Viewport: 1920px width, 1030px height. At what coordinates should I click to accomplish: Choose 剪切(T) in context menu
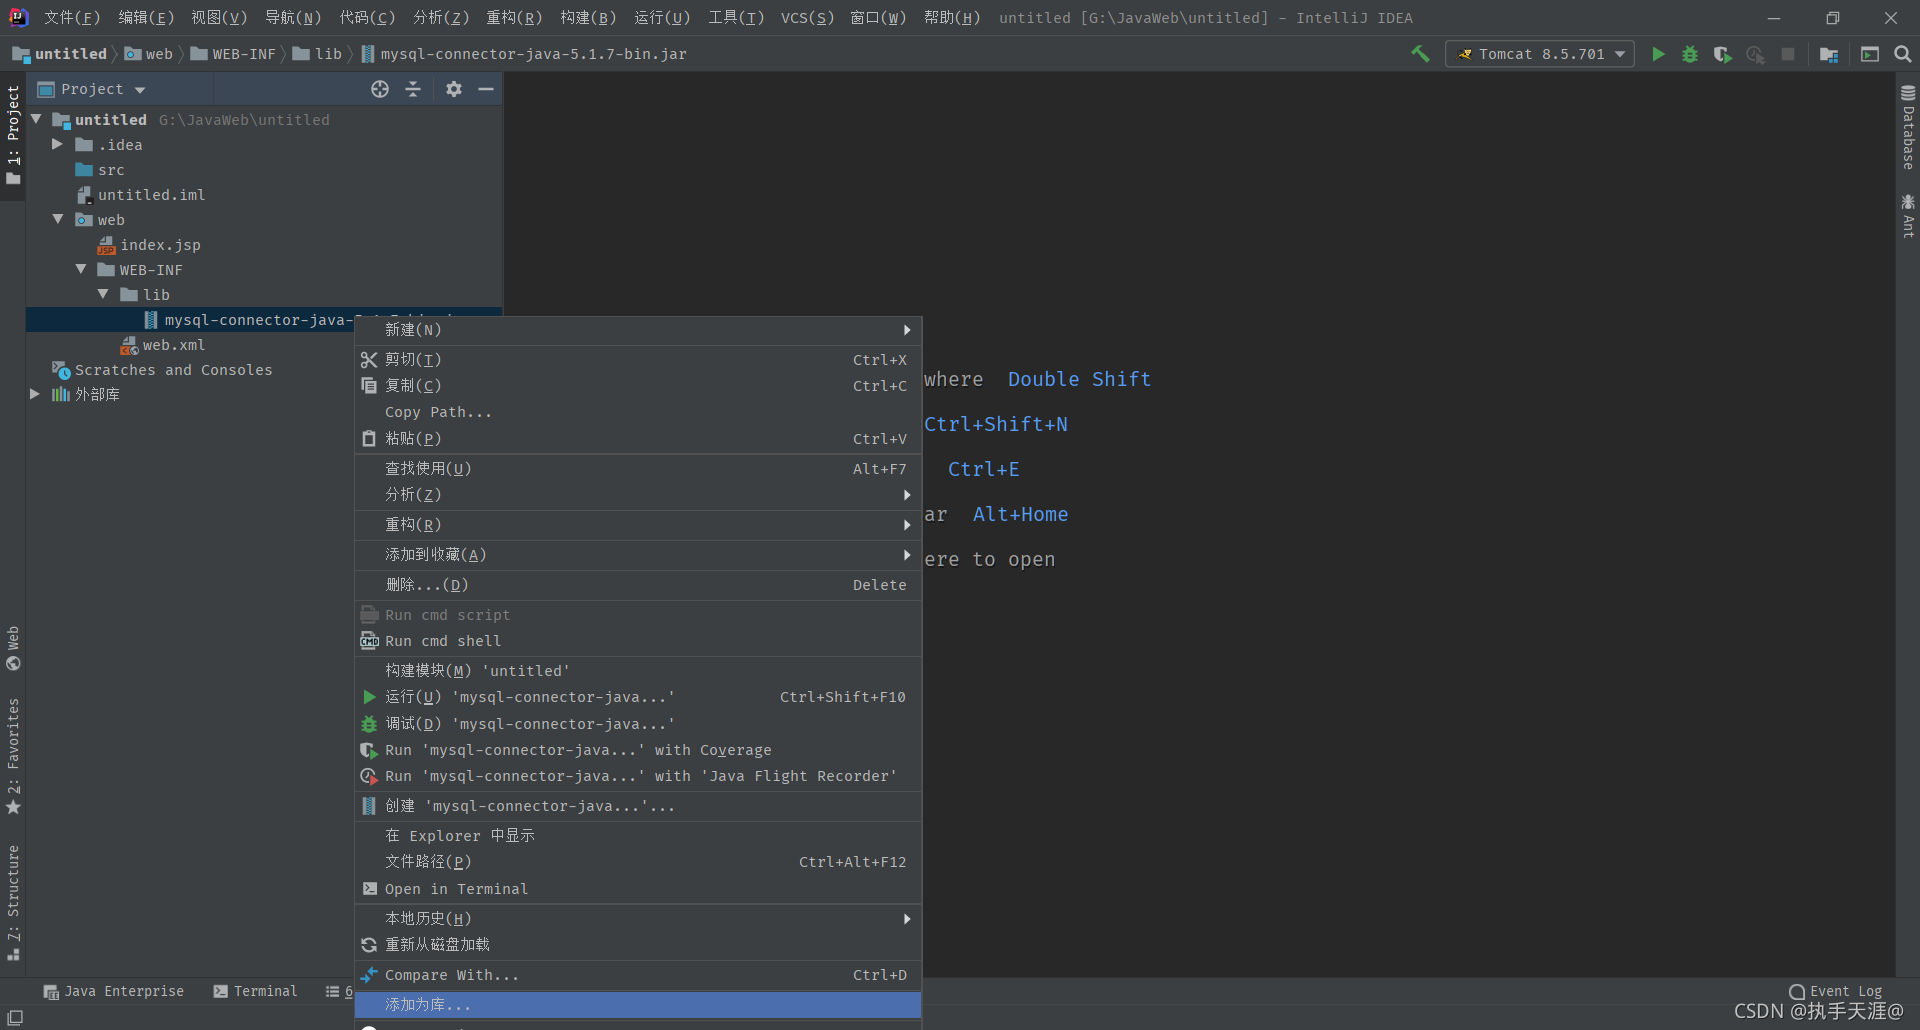coord(638,360)
